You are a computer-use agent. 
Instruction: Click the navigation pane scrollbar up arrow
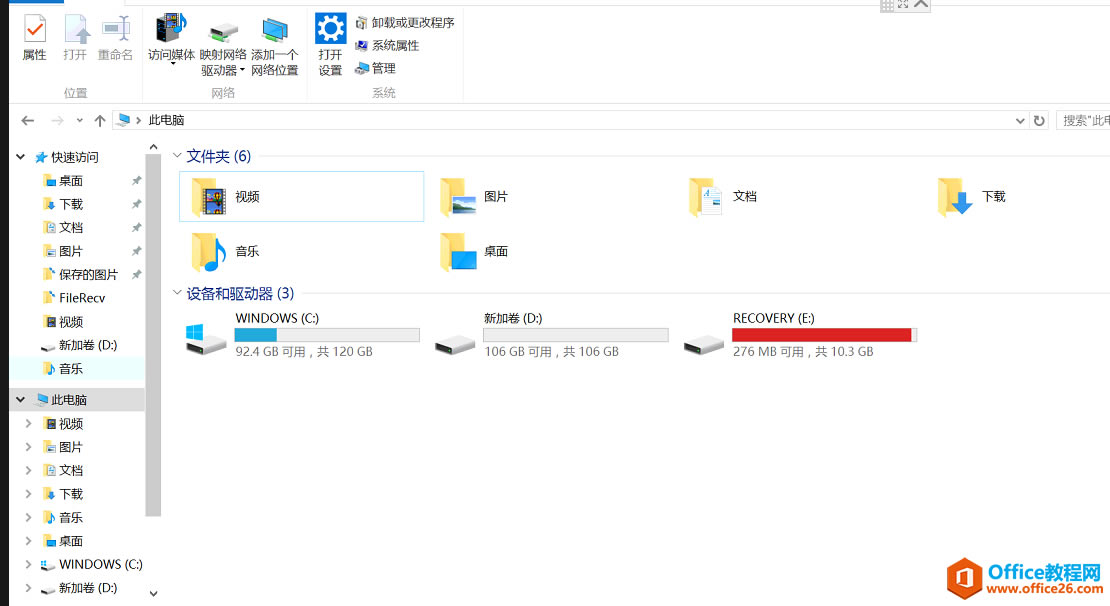point(154,147)
